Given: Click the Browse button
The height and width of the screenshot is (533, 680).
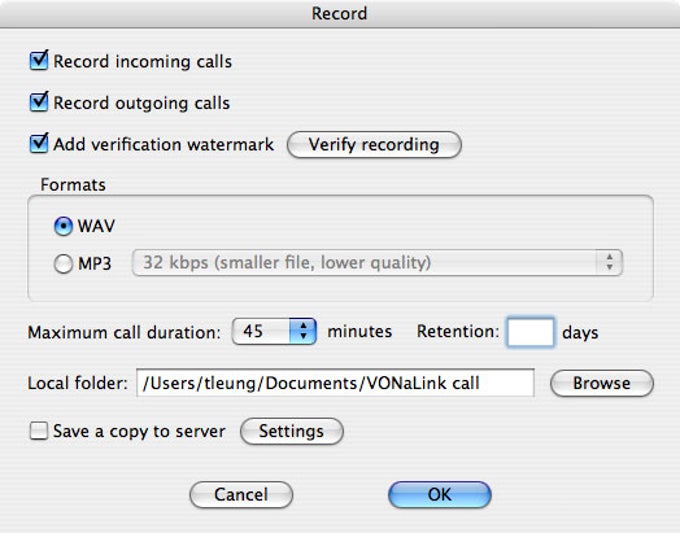Looking at the screenshot, I should pos(601,383).
